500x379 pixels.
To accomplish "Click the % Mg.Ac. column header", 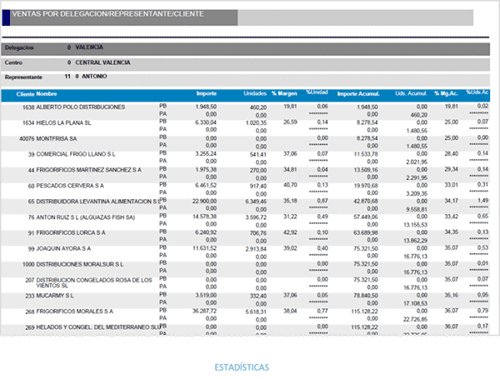I will [446, 94].
